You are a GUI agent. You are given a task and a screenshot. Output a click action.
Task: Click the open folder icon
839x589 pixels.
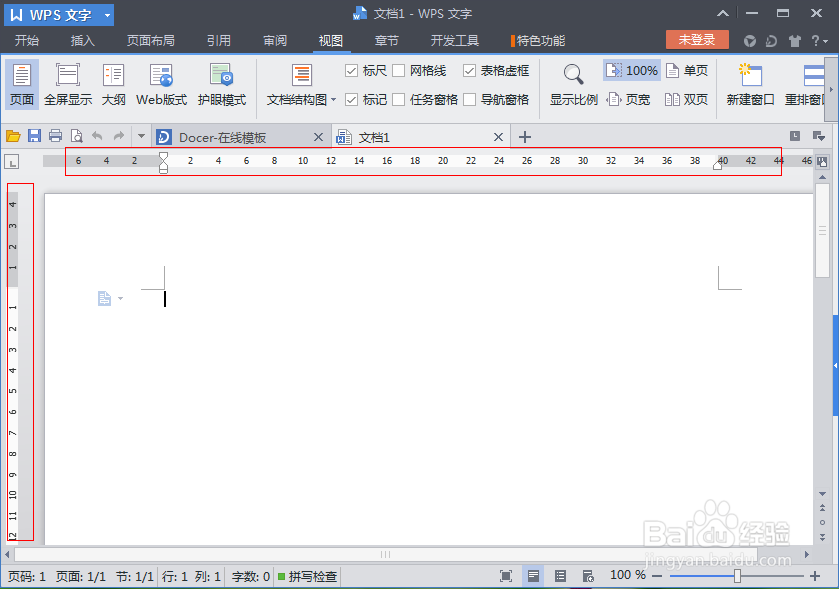[x=13, y=136]
